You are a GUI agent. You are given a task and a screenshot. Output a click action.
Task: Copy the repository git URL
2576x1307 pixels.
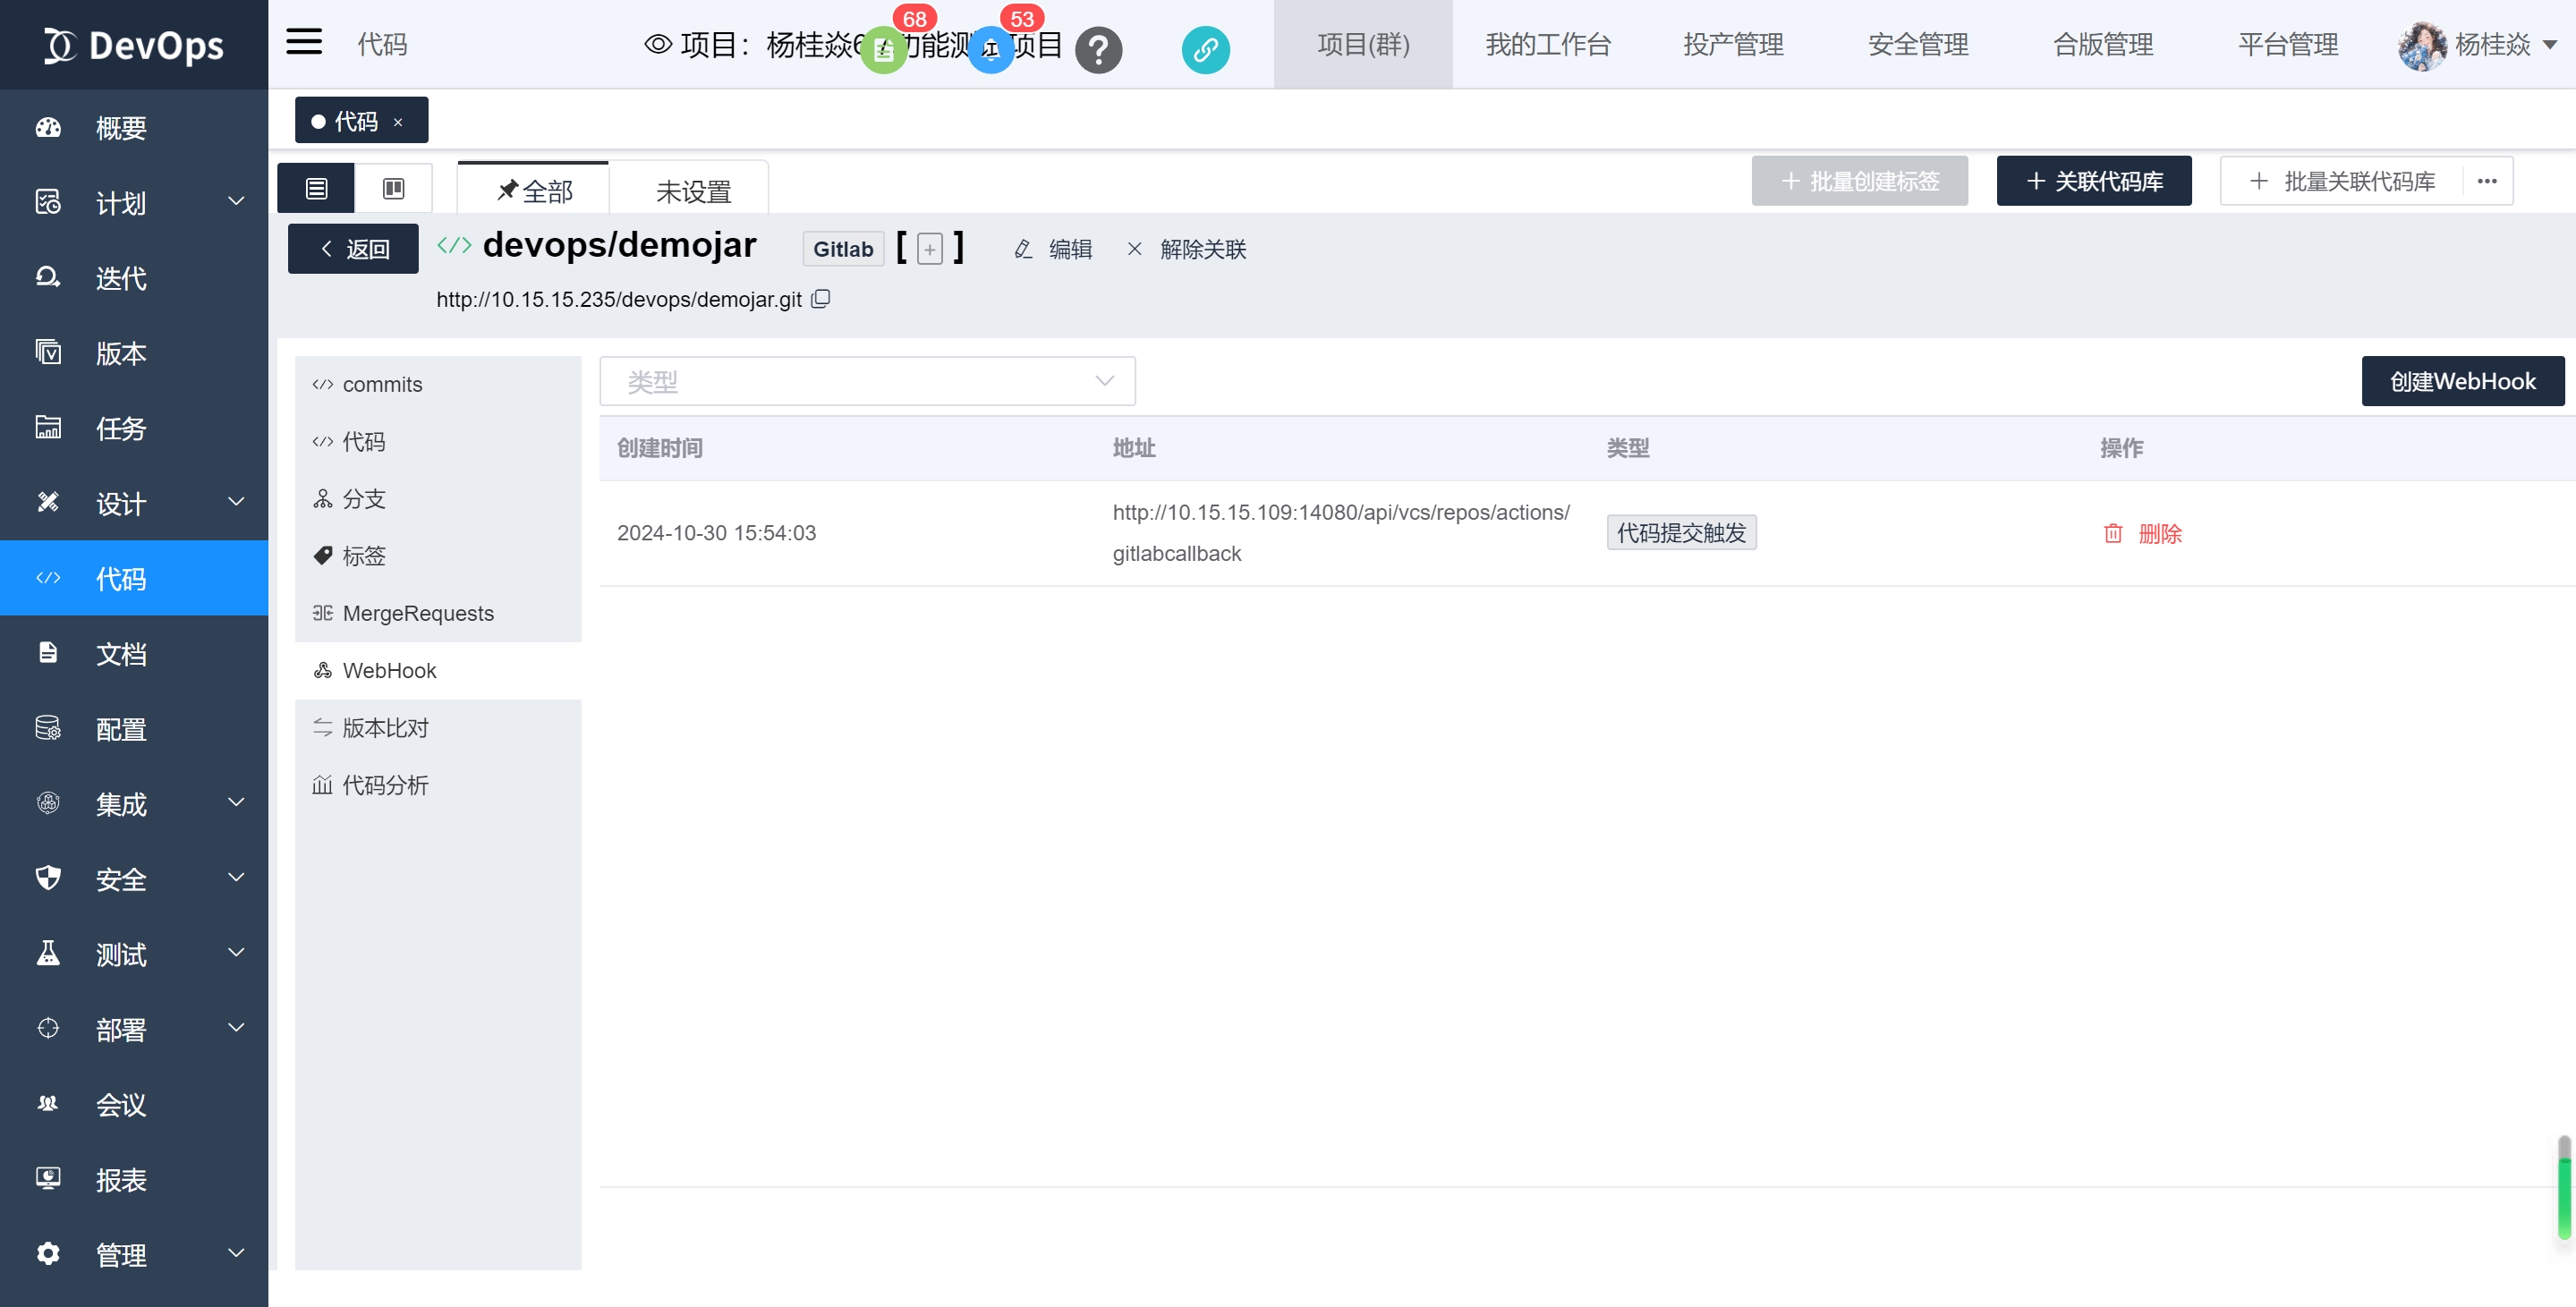pyautogui.click(x=820, y=299)
